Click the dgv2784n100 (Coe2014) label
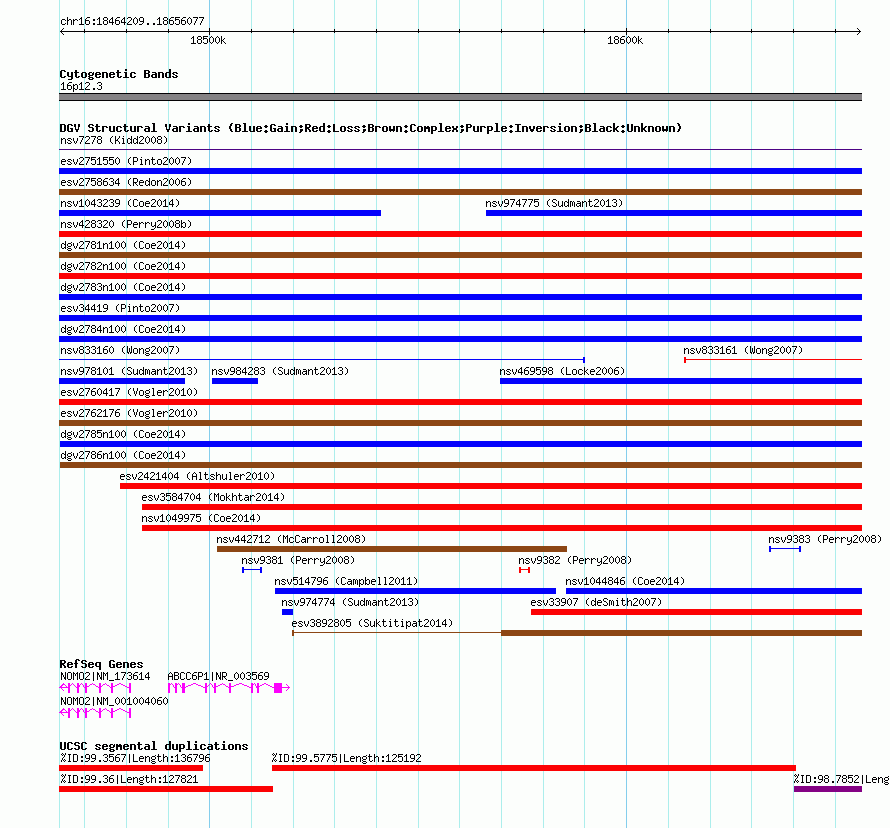 [x=123, y=329]
